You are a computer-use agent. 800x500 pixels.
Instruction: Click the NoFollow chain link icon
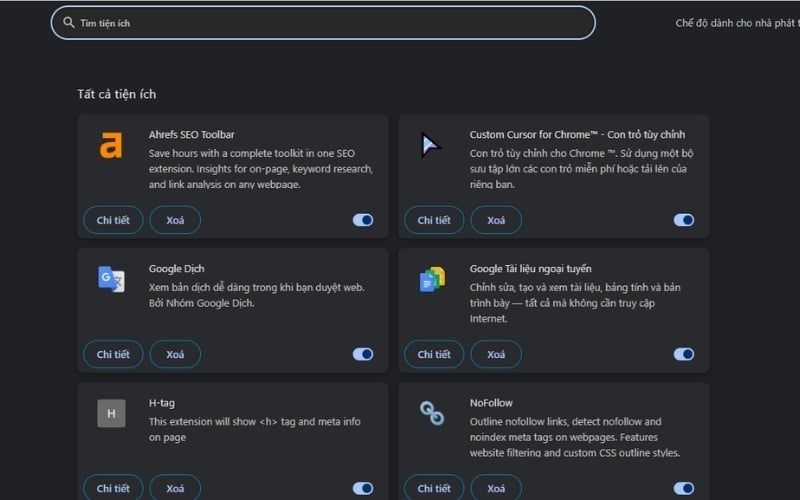click(432, 413)
